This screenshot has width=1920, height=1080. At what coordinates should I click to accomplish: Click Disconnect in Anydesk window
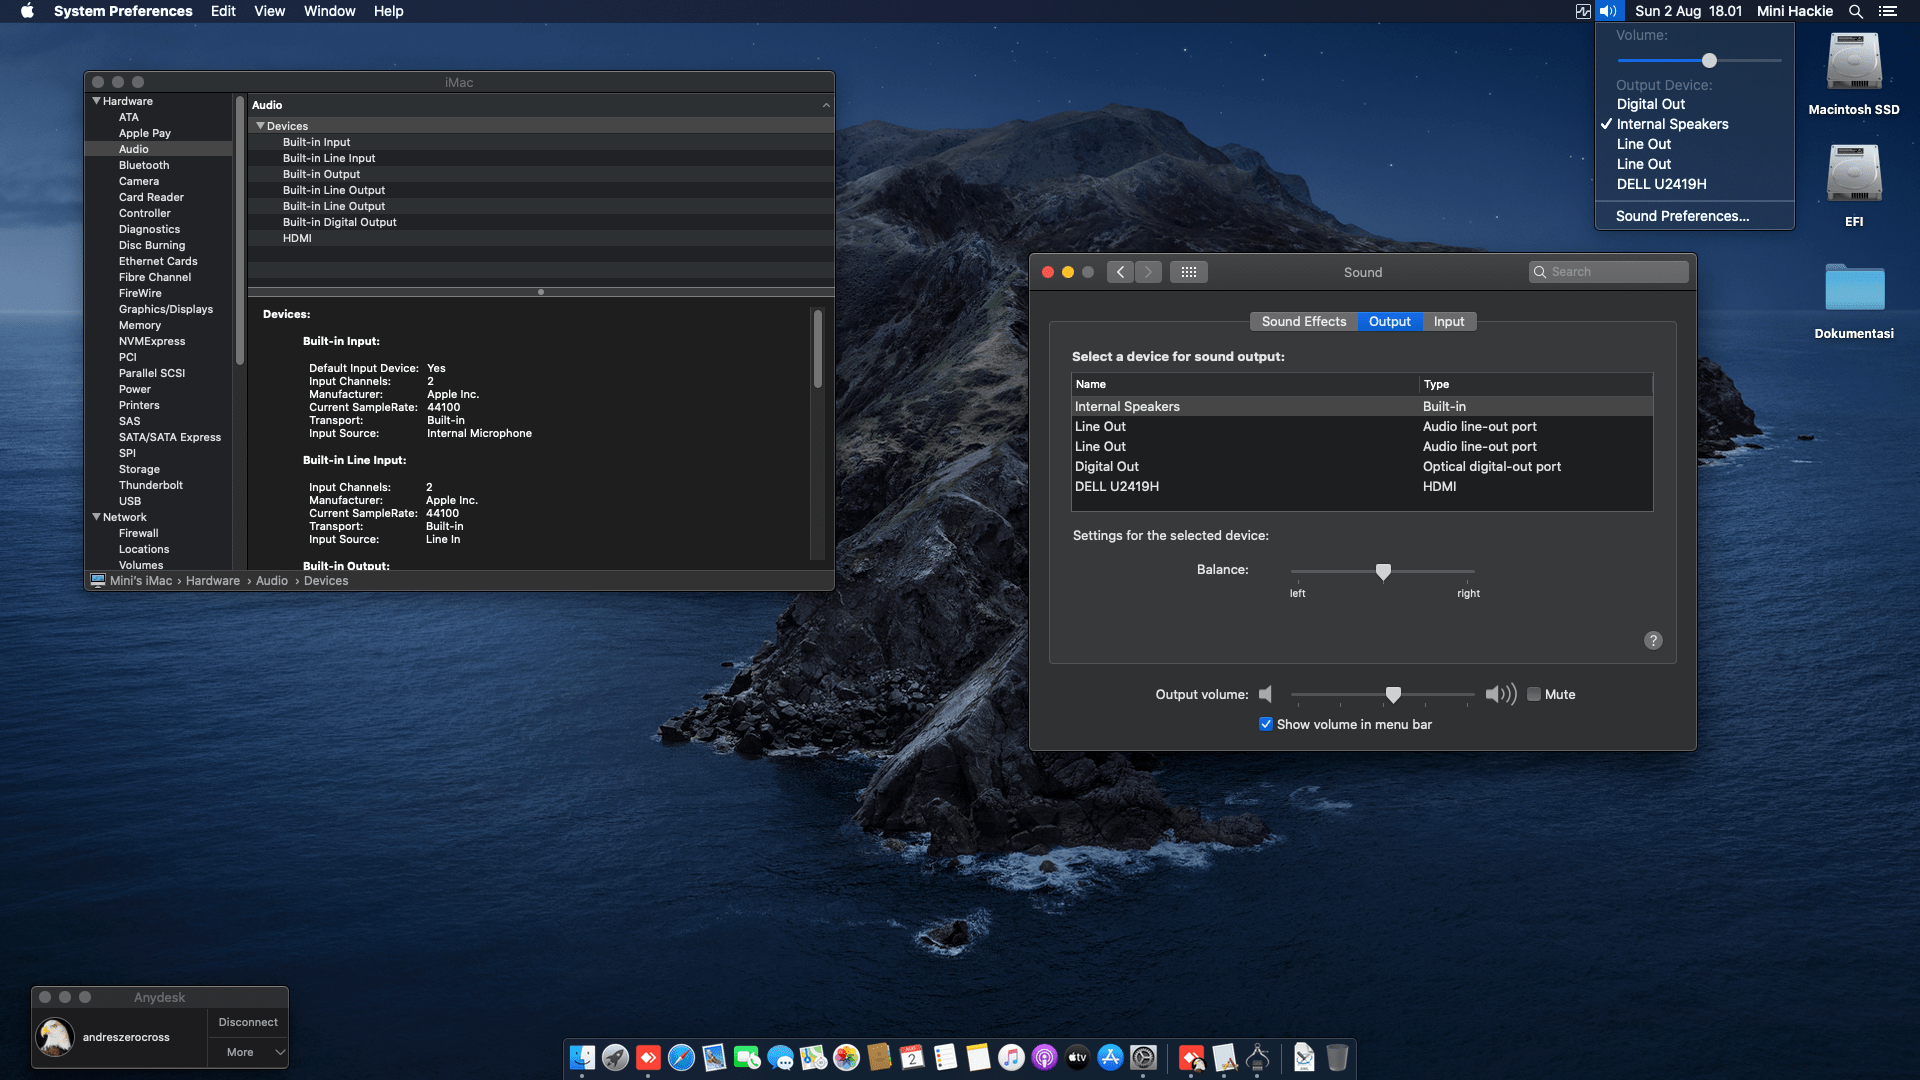coord(248,1022)
